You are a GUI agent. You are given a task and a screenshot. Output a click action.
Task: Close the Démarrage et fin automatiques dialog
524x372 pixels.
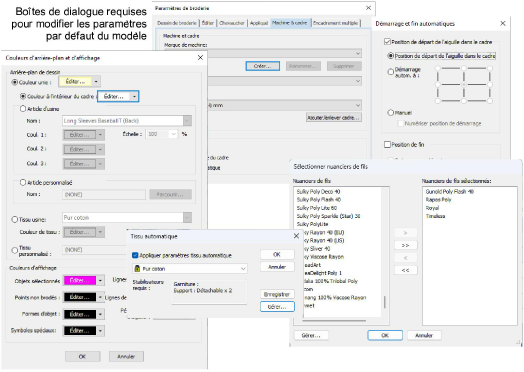point(503,23)
